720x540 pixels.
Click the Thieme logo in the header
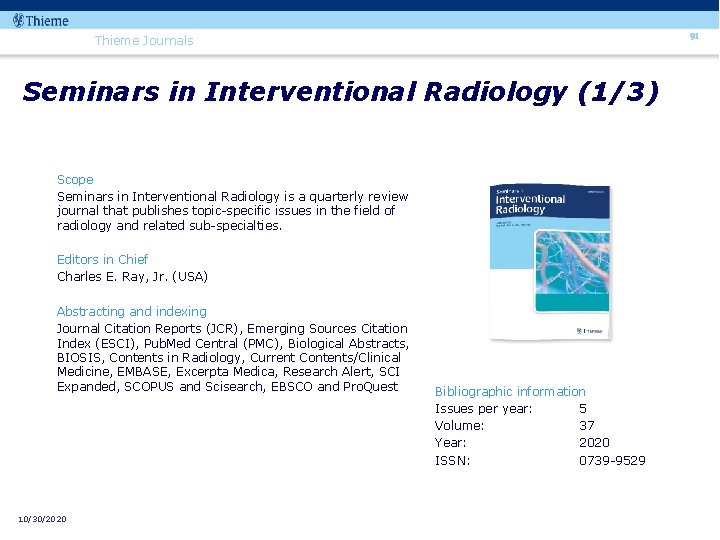click(x=41, y=21)
